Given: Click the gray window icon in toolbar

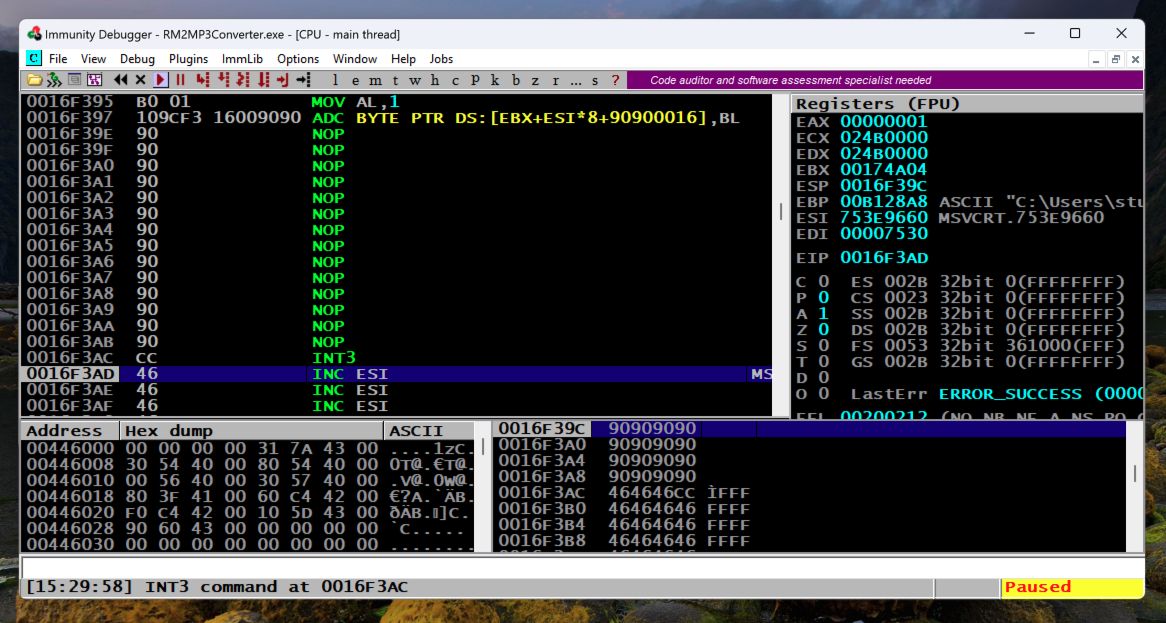Looking at the screenshot, I should (74, 80).
